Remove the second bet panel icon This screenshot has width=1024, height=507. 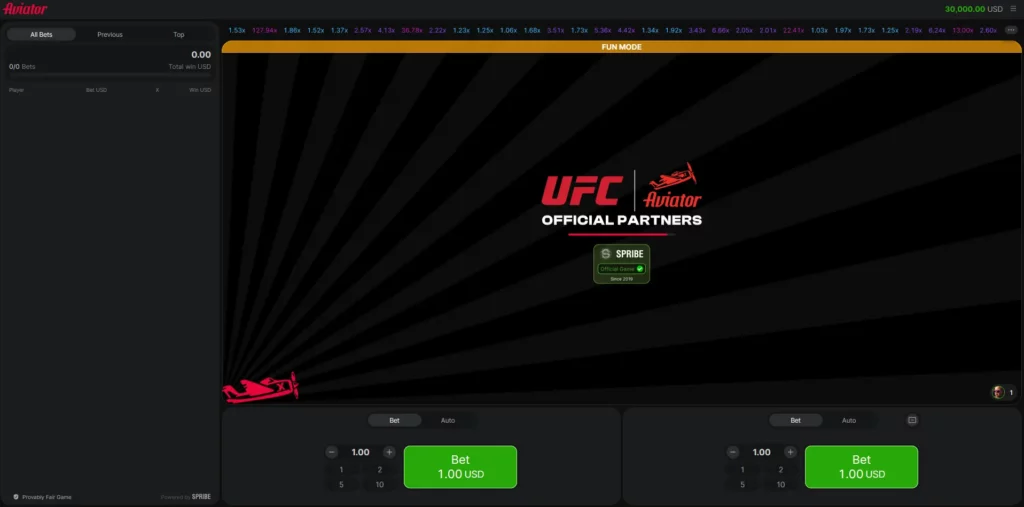coord(912,420)
